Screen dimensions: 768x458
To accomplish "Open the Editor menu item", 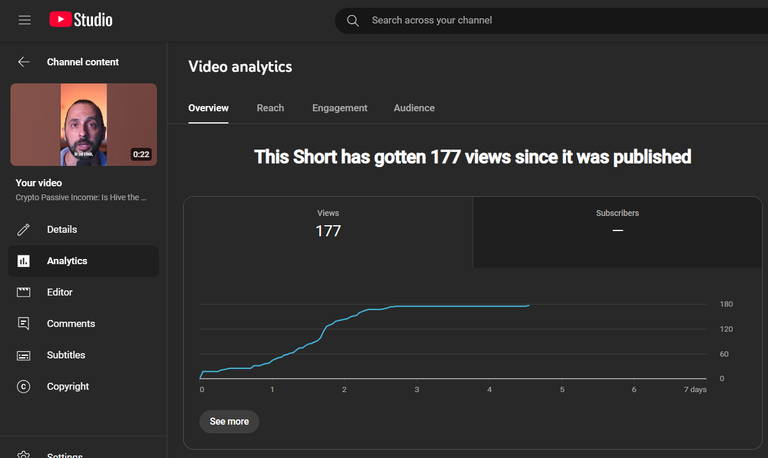I will coord(83,292).
